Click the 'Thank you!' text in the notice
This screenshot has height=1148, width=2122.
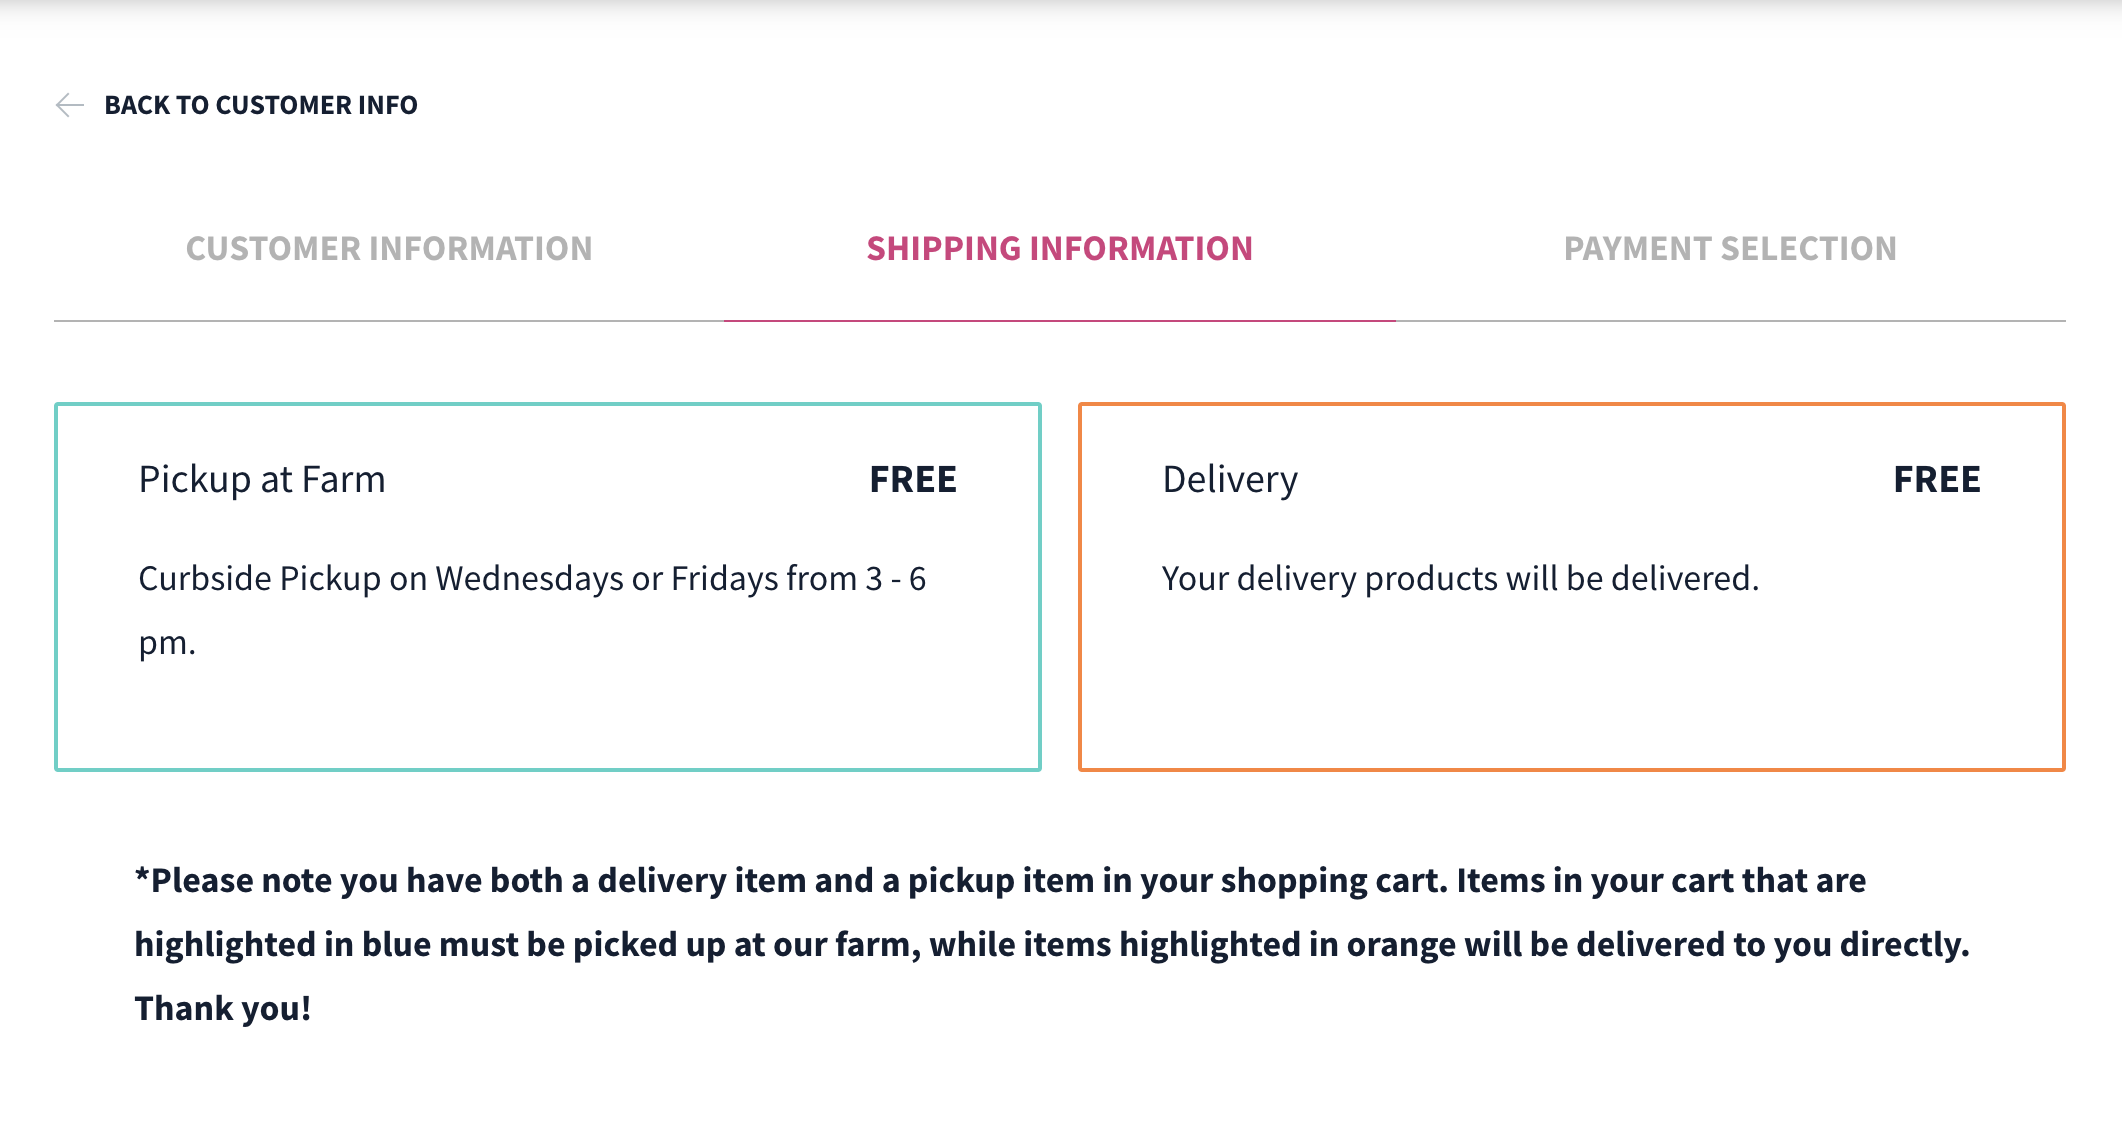pyautogui.click(x=223, y=1008)
